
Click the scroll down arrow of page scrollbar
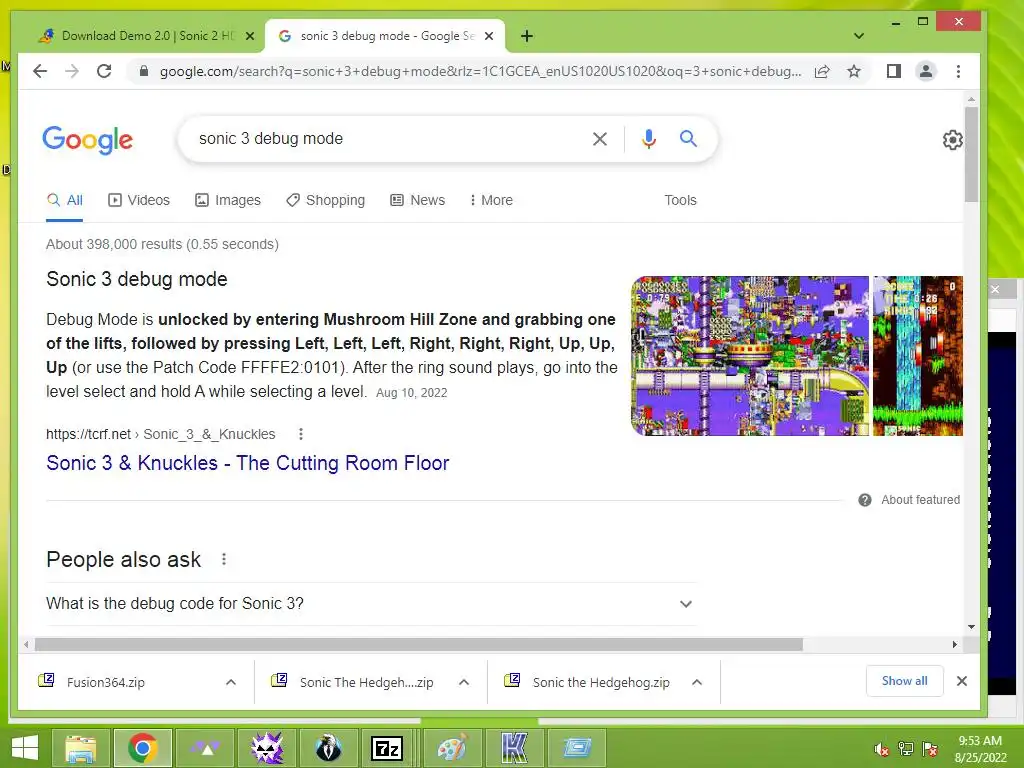pyautogui.click(x=971, y=627)
